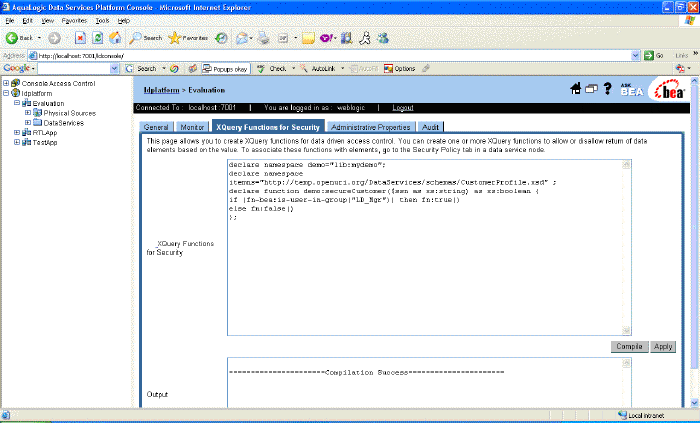Expand the Console Access Control node
Screen dimensions: 700x423
(6, 83)
